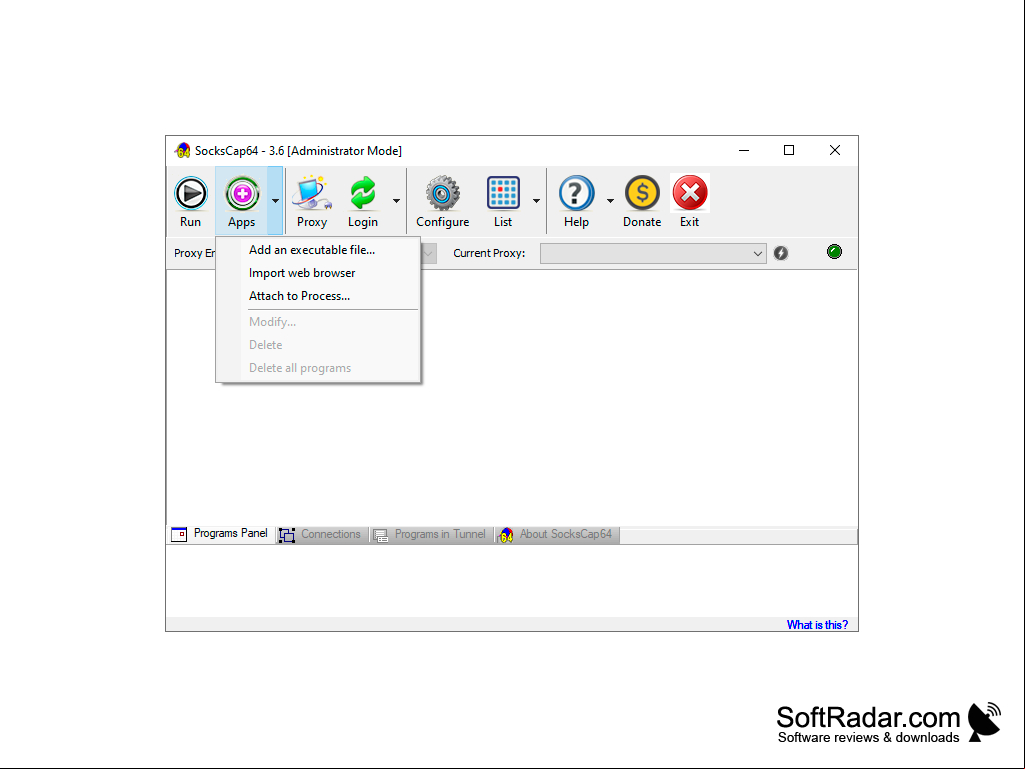Open the Proxy settings icon

coord(312,194)
